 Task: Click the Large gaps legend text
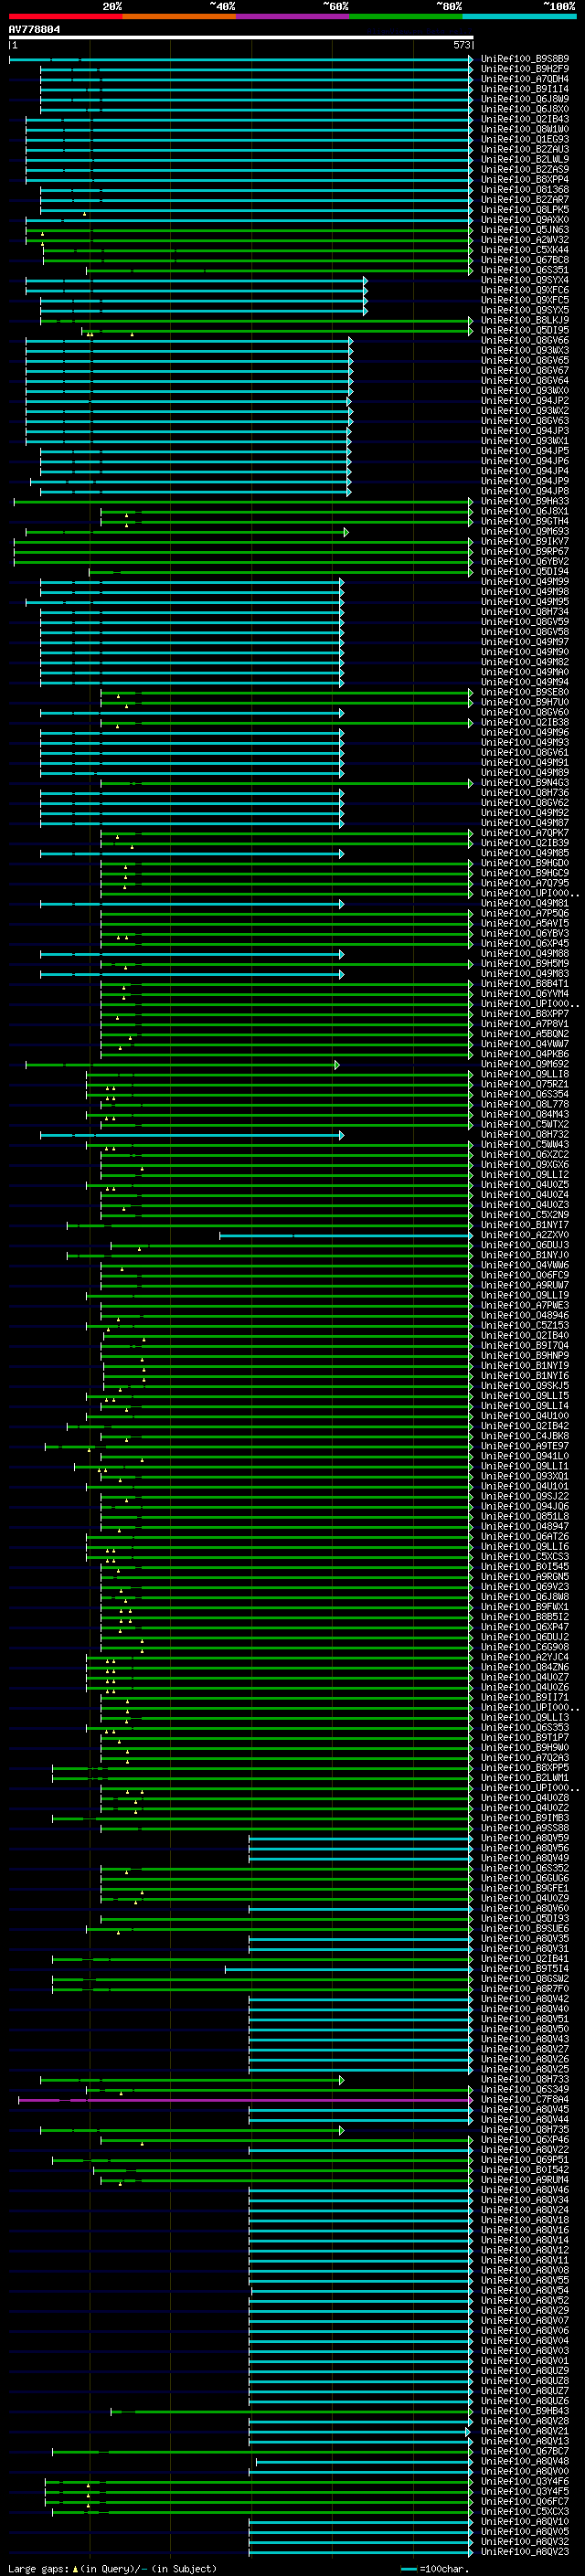click(38, 2569)
